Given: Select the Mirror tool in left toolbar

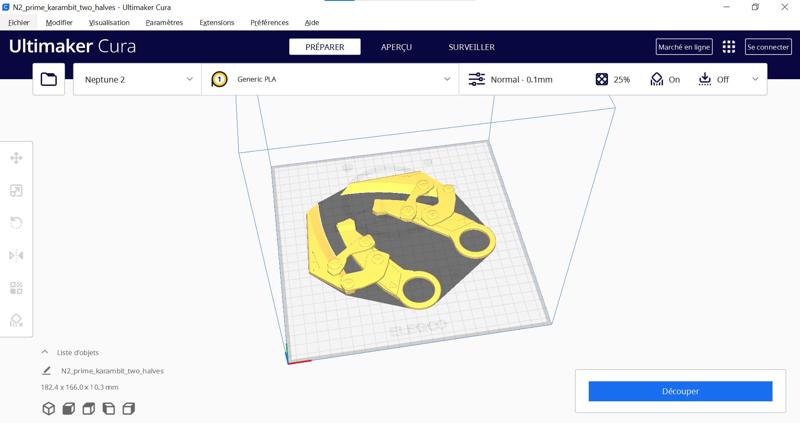Looking at the screenshot, I should [16, 255].
